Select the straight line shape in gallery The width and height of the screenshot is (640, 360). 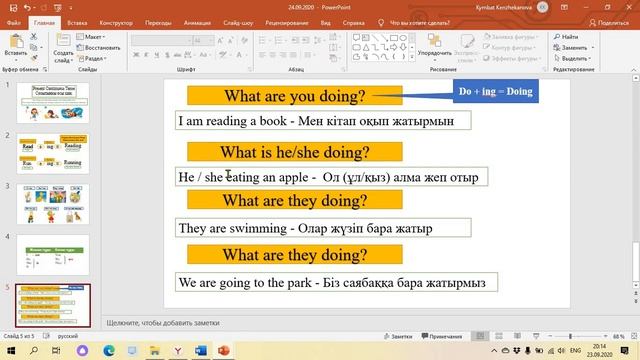[375, 38]
